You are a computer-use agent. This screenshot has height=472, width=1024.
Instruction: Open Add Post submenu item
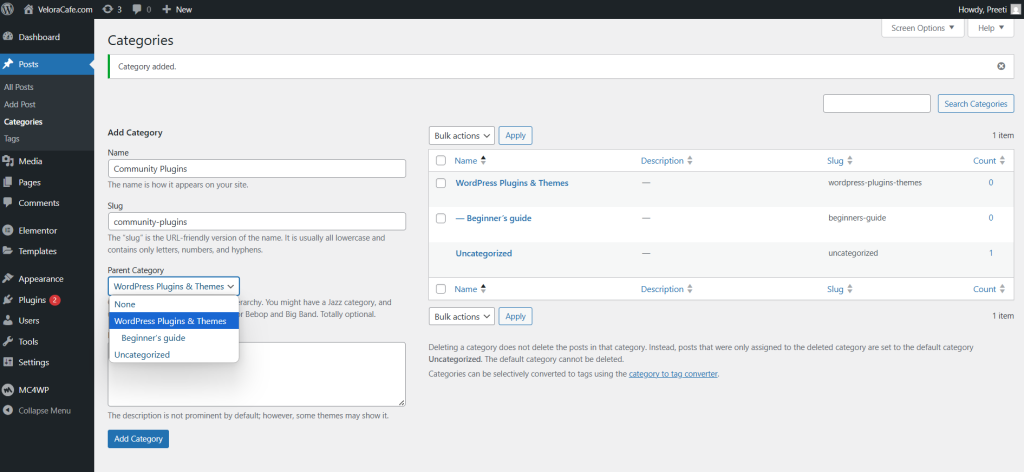20,104
